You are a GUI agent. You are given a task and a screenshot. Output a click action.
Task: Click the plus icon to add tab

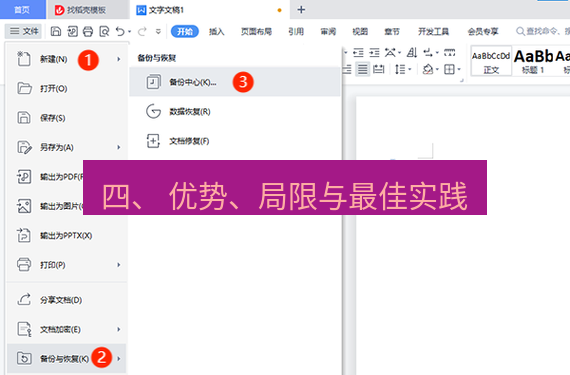tap(301, 10)
